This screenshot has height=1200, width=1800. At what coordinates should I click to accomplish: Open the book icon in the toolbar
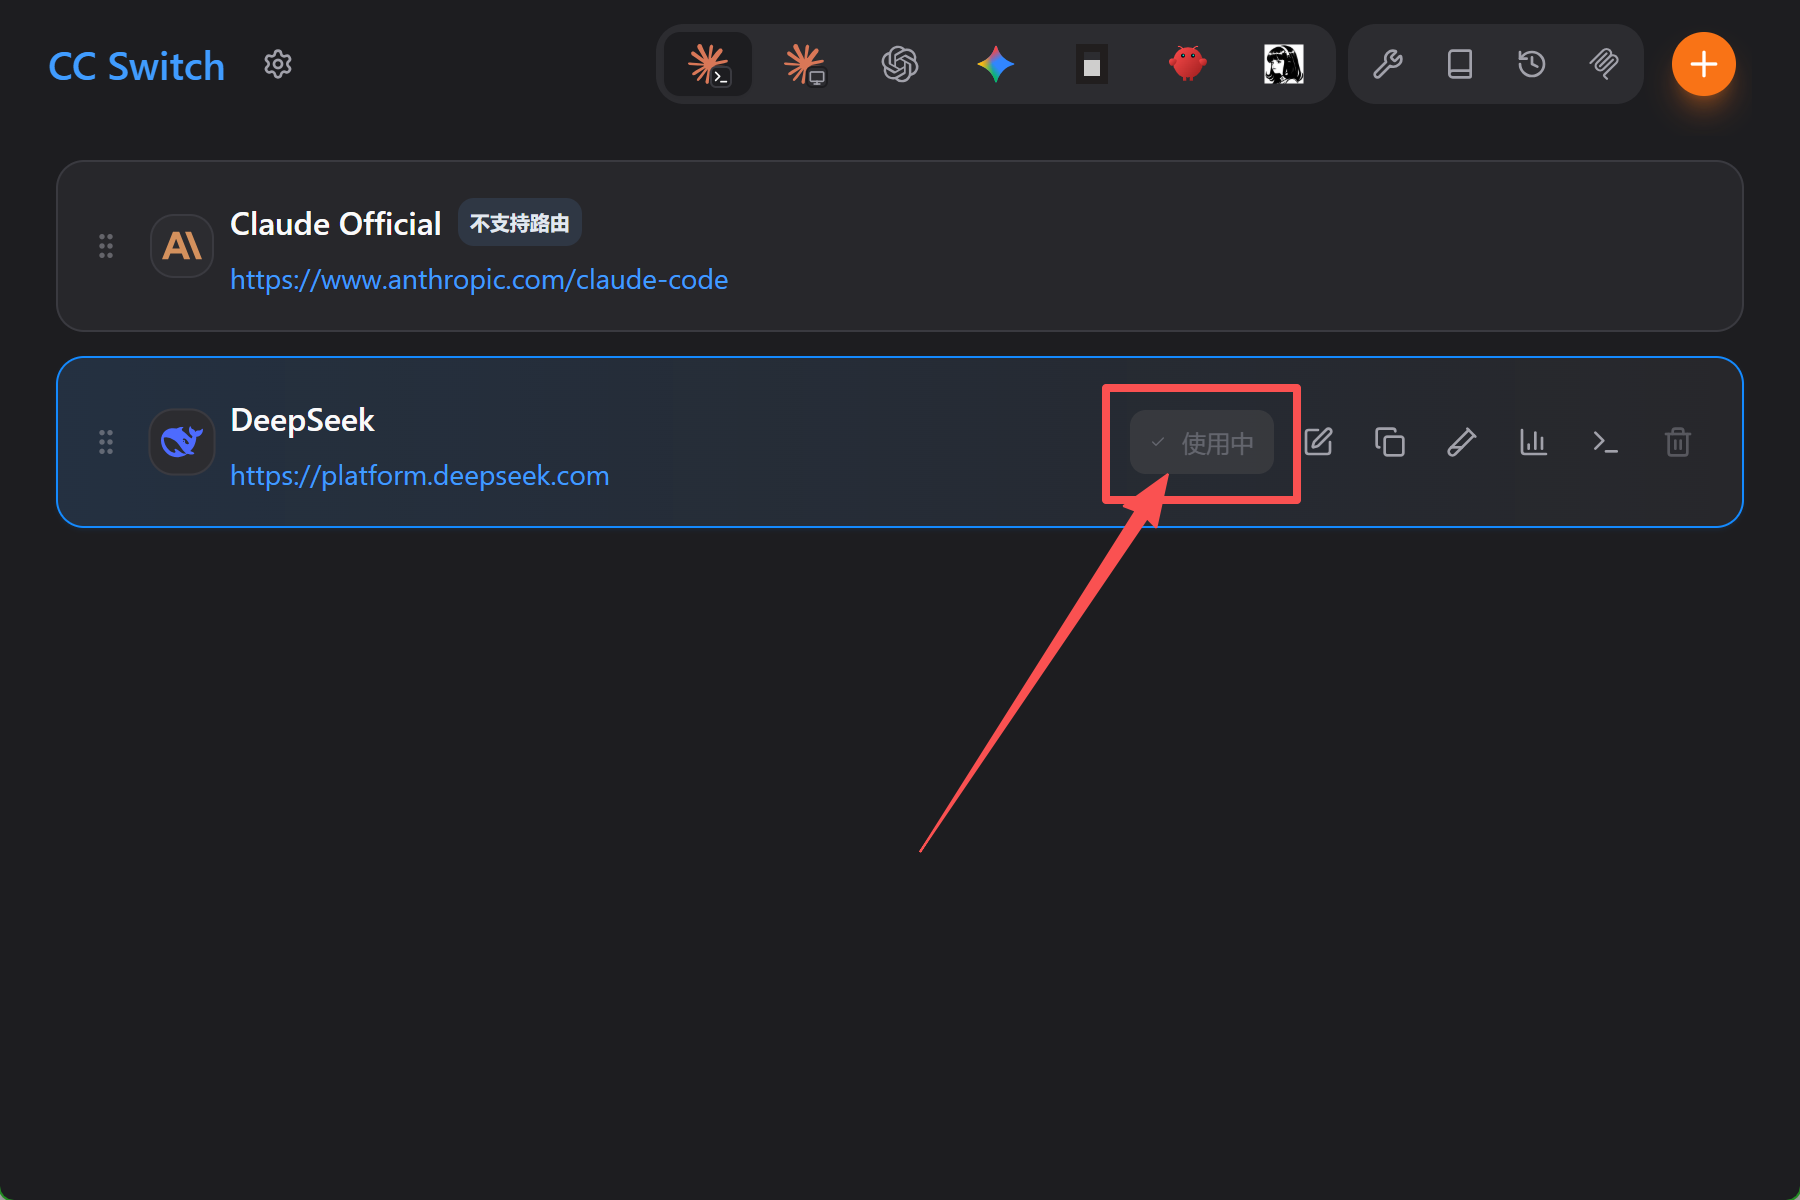click(1460, 65)
